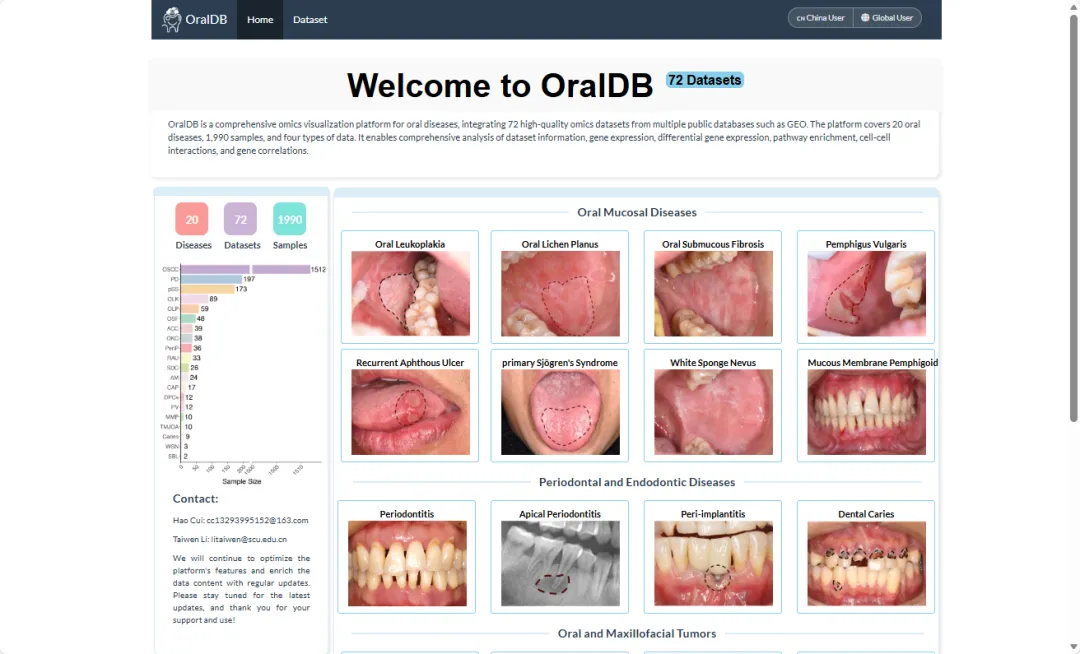Click the globe icon in Global User
1080x654 pixels.
click(x=865, y=18)
